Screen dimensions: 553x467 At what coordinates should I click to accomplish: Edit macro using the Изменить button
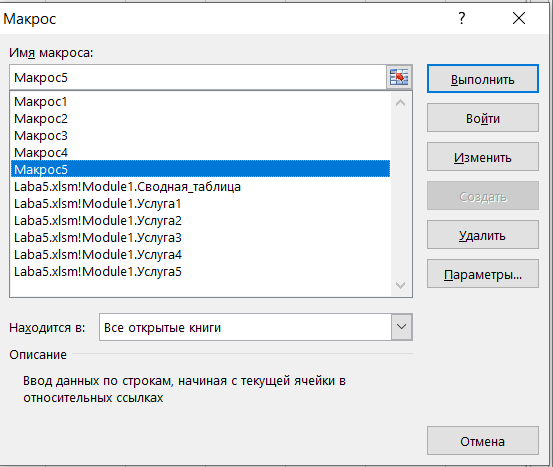[483, 157]
